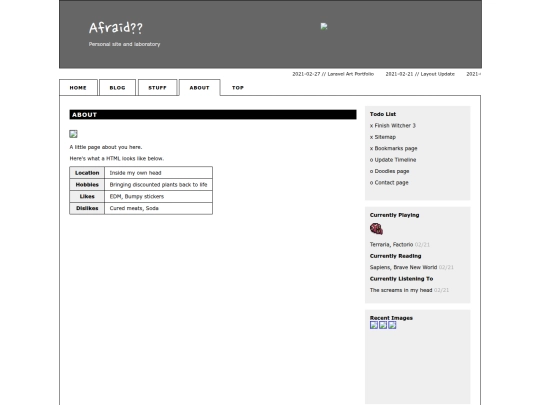
Task: Click 'Sapiens, Brave New World' text
Action: pyautogui.click(x=403, y=267)
